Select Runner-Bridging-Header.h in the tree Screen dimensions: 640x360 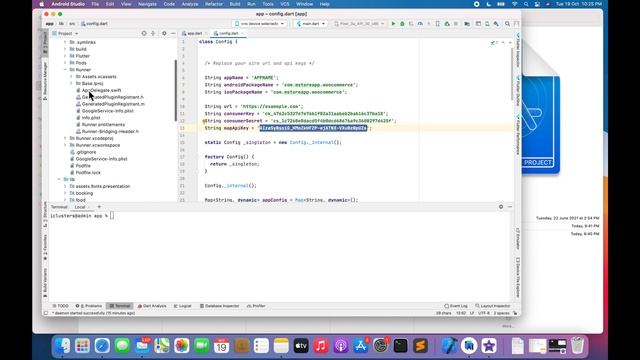point(110,131)
